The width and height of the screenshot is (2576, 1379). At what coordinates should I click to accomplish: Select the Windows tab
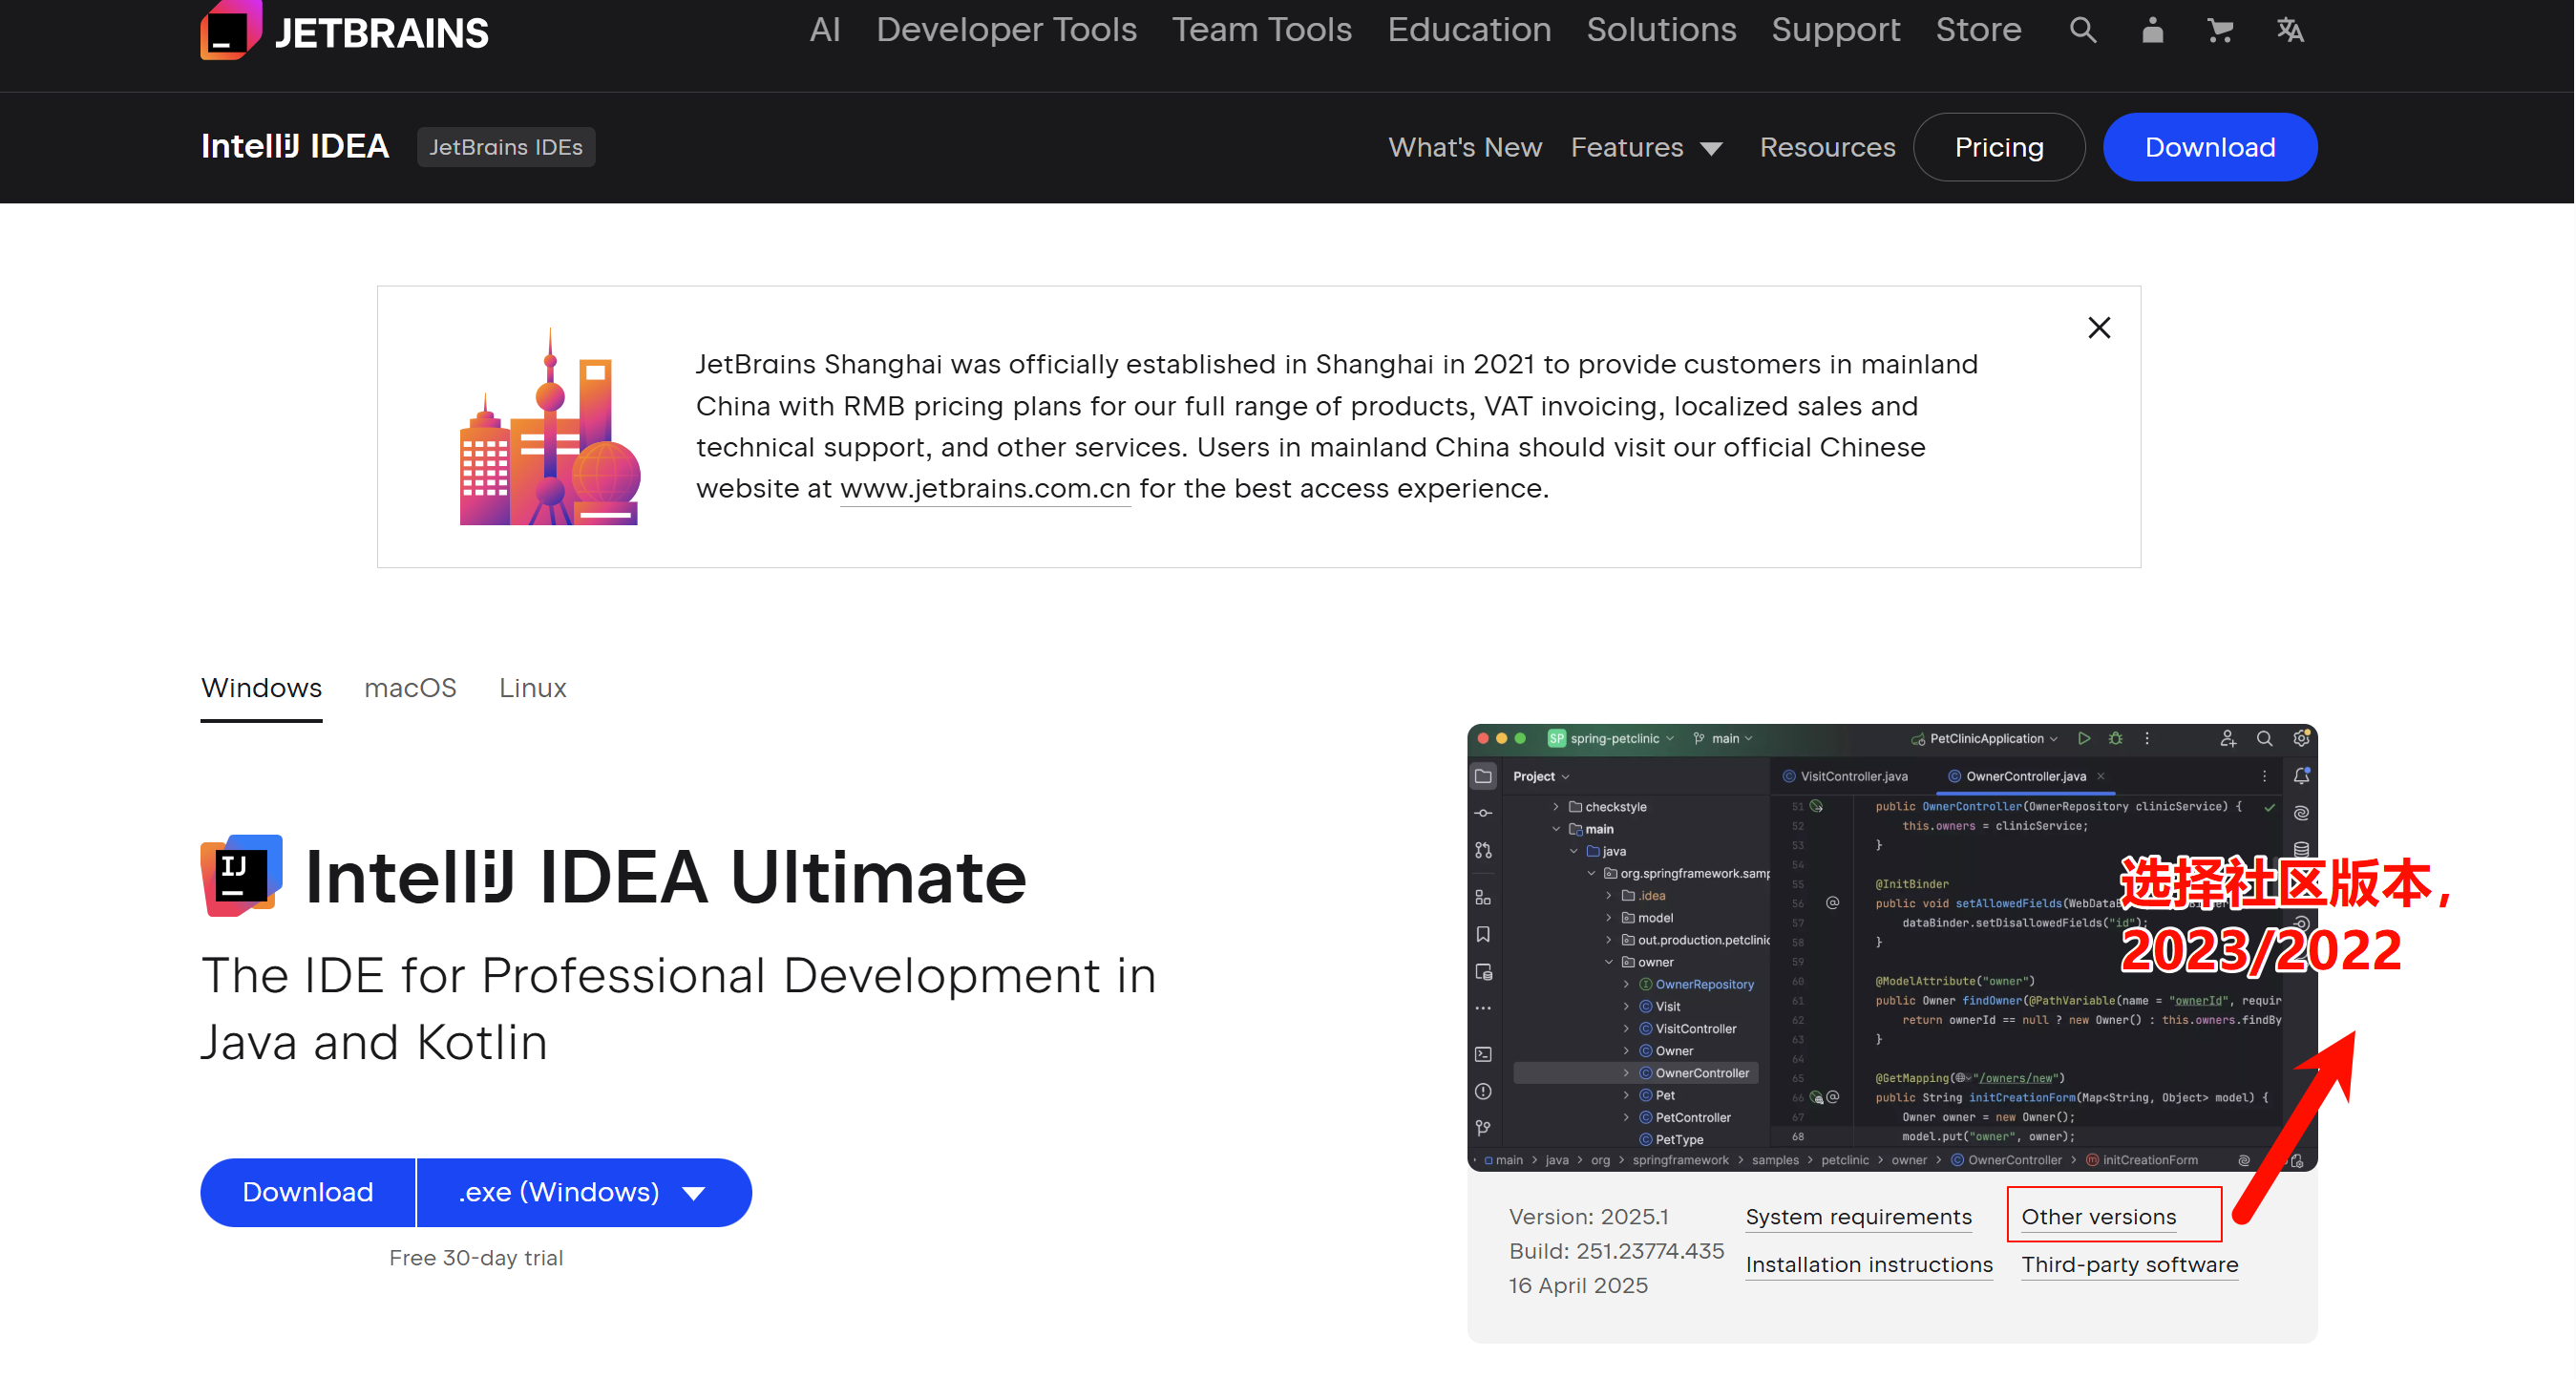pyautogui.click(x=261, y=688)
